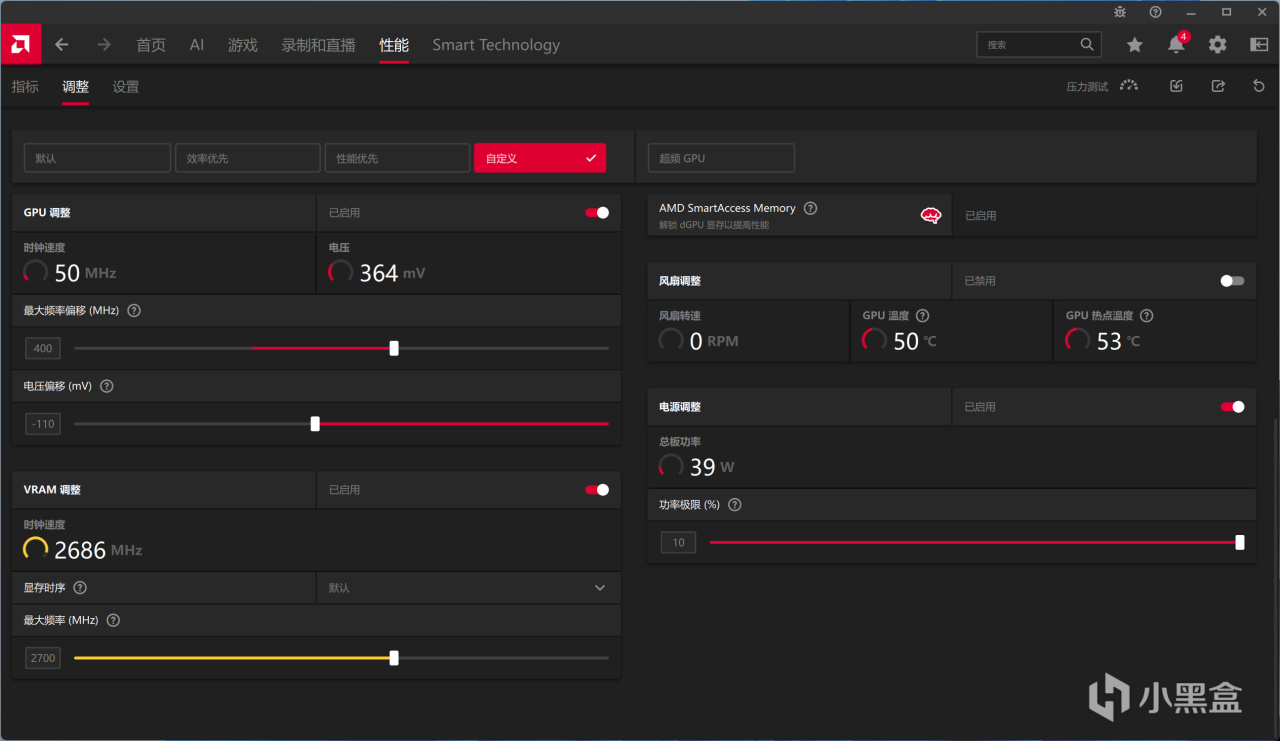Click the reset tuning icon
1280x741 pixels.
(x=1259, y=86)
